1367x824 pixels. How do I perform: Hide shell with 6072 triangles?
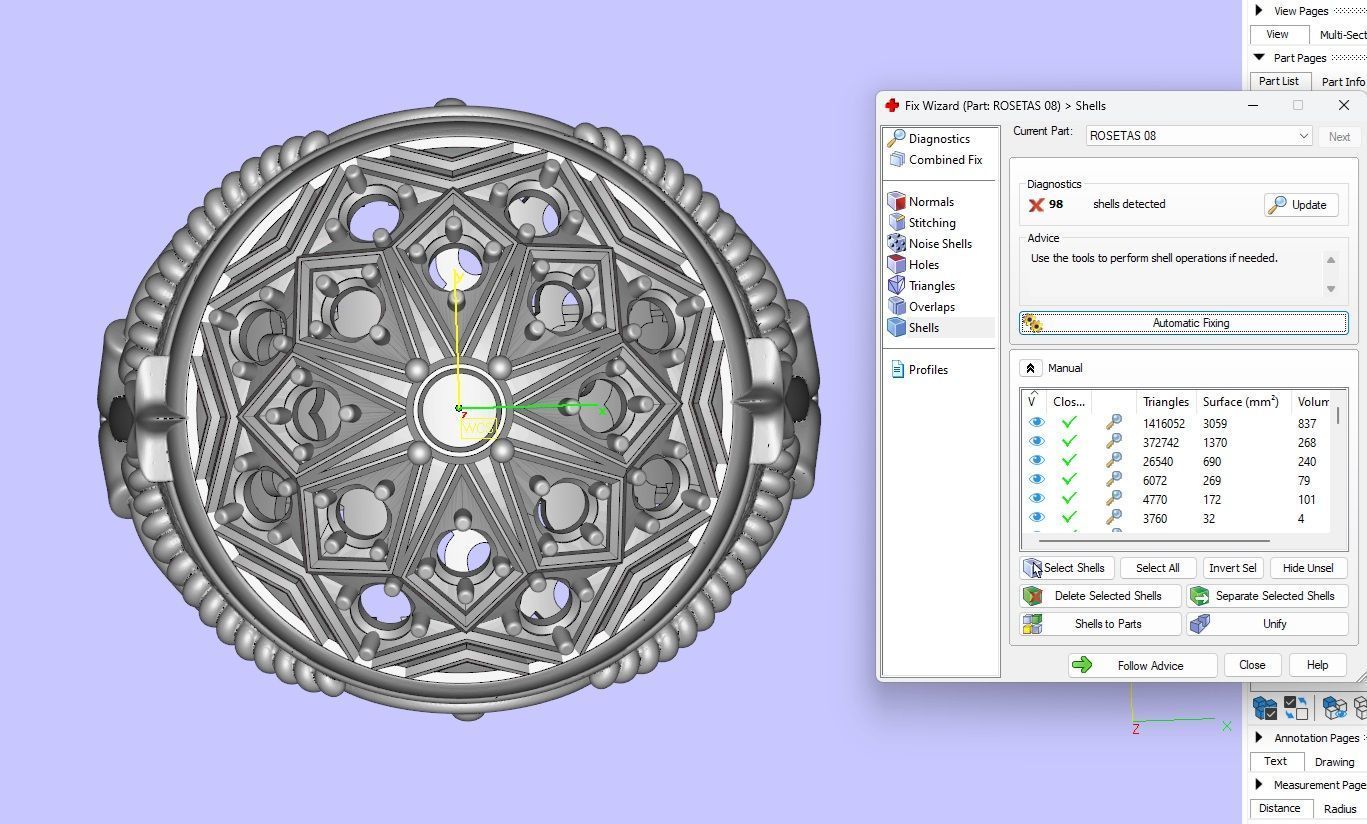[1036, 481]
